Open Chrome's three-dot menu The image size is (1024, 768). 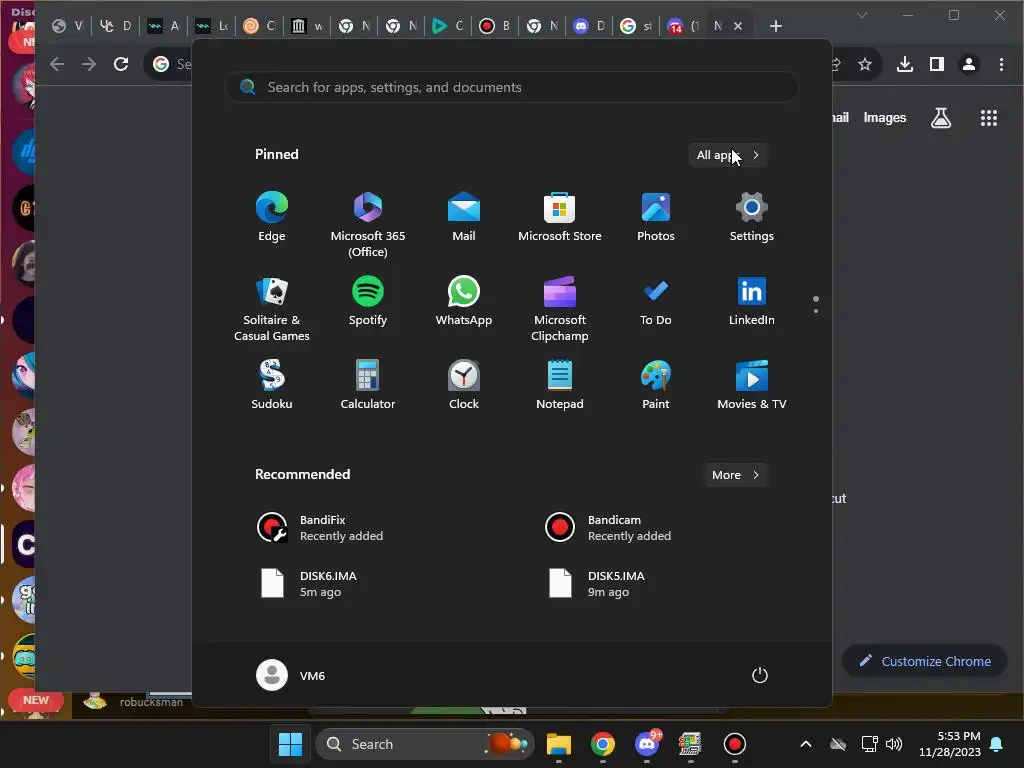tap(1001, 64)
